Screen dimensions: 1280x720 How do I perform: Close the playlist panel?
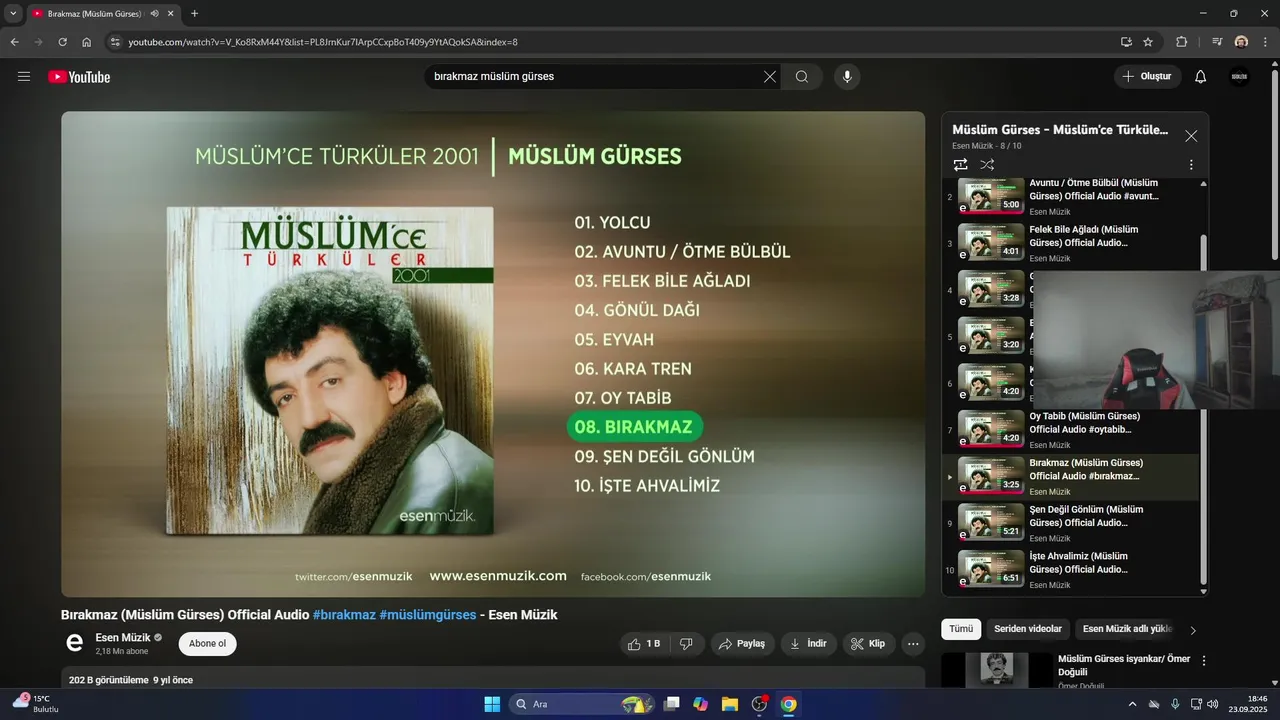pos(1191,136)
